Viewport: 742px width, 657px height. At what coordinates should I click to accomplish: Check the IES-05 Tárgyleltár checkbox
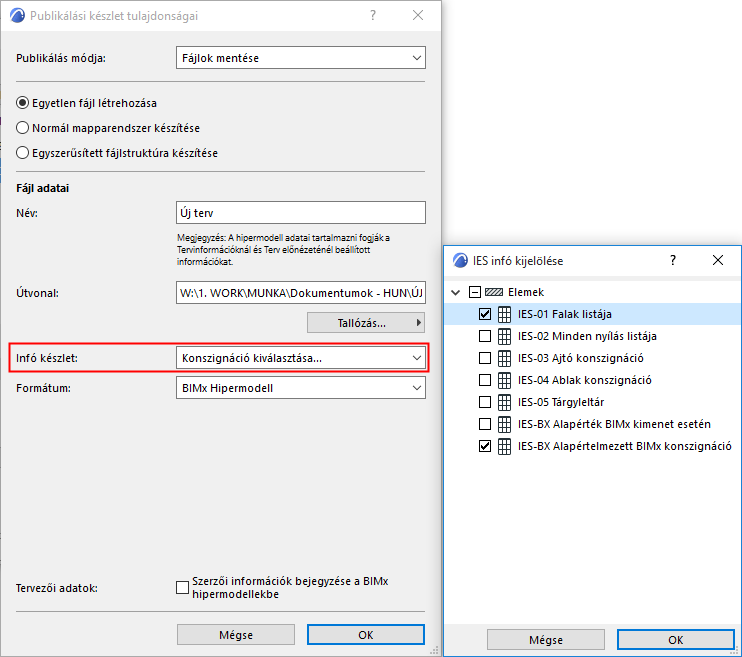coord(485,402)
